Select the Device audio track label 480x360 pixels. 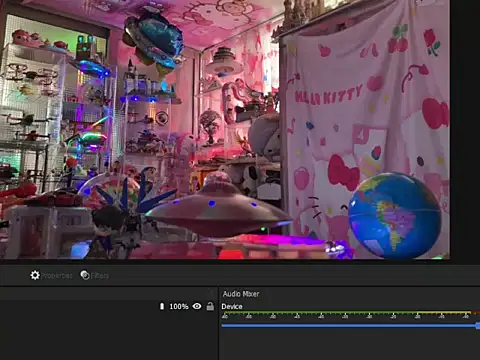[232, 306]
